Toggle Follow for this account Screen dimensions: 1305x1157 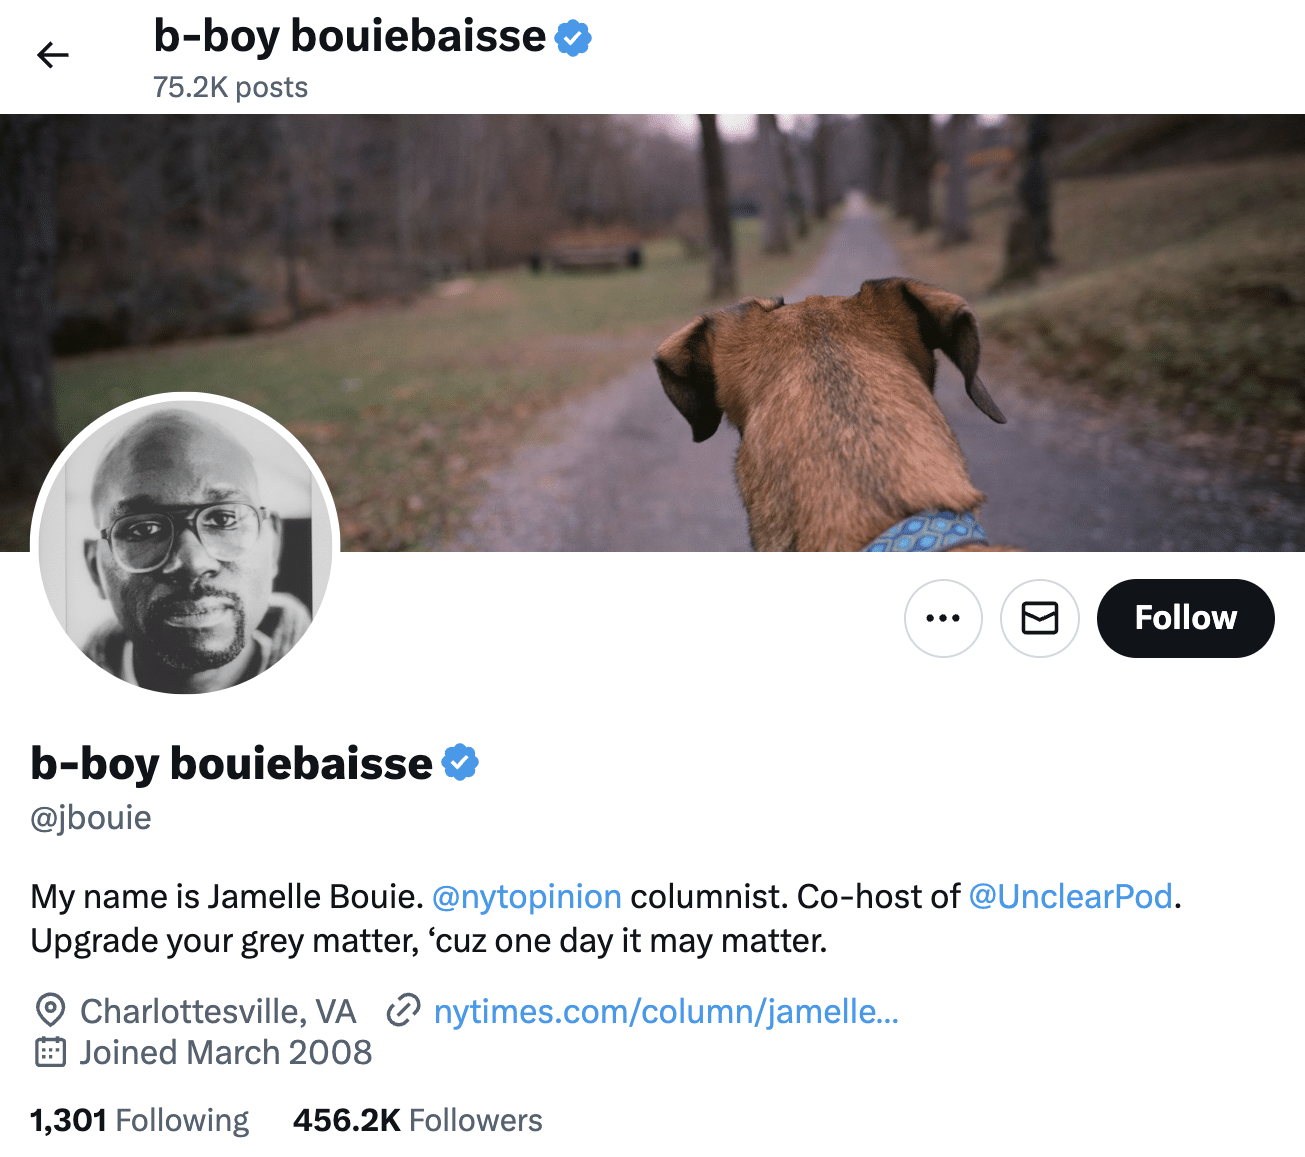click(1185, 618)
